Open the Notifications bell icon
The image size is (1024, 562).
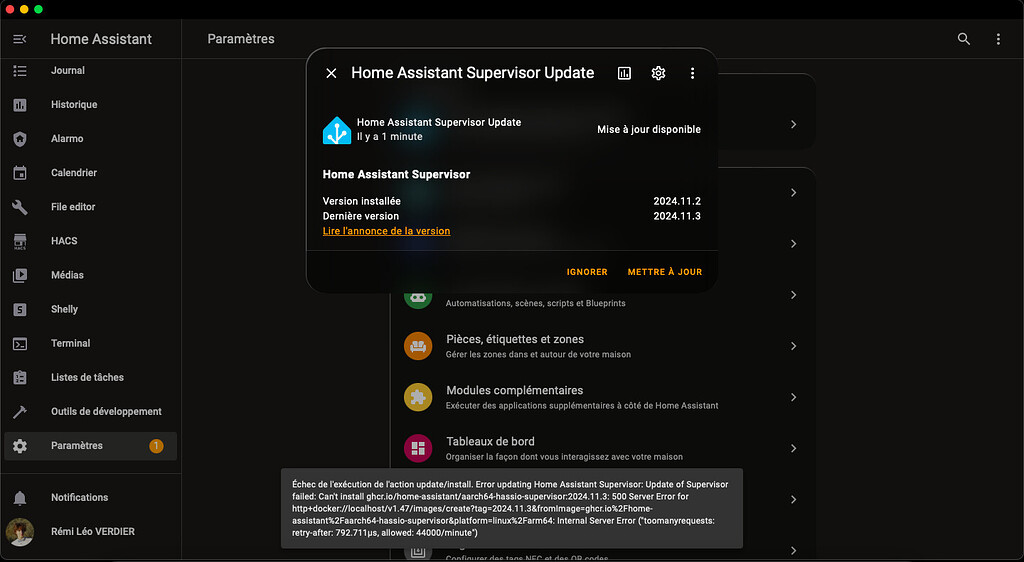20,497
